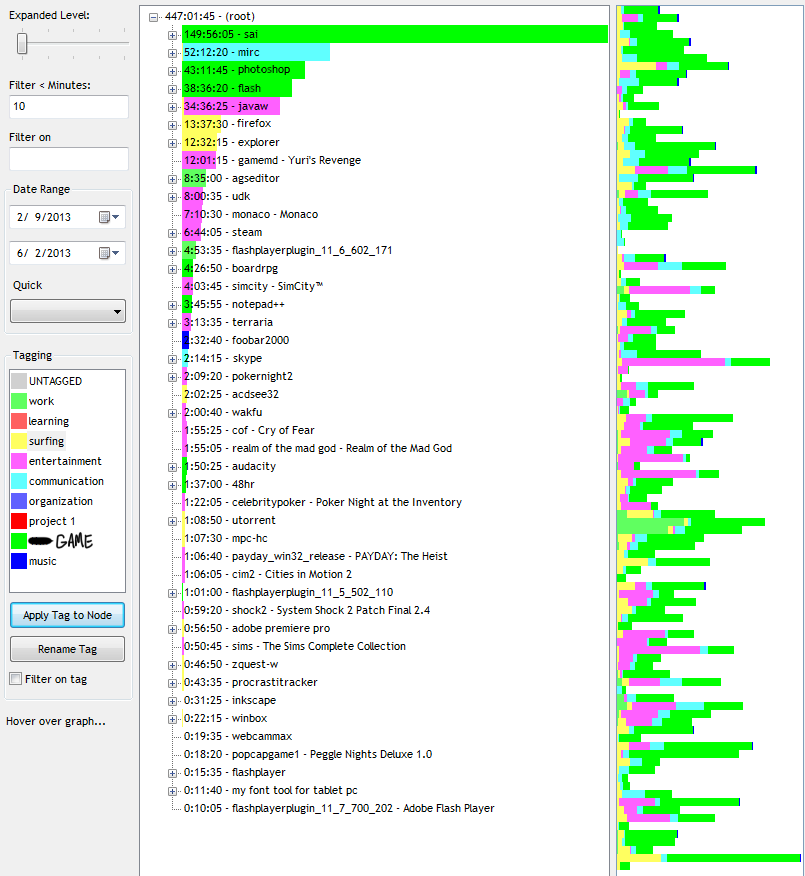Select the communication tag

pos(66,481)
